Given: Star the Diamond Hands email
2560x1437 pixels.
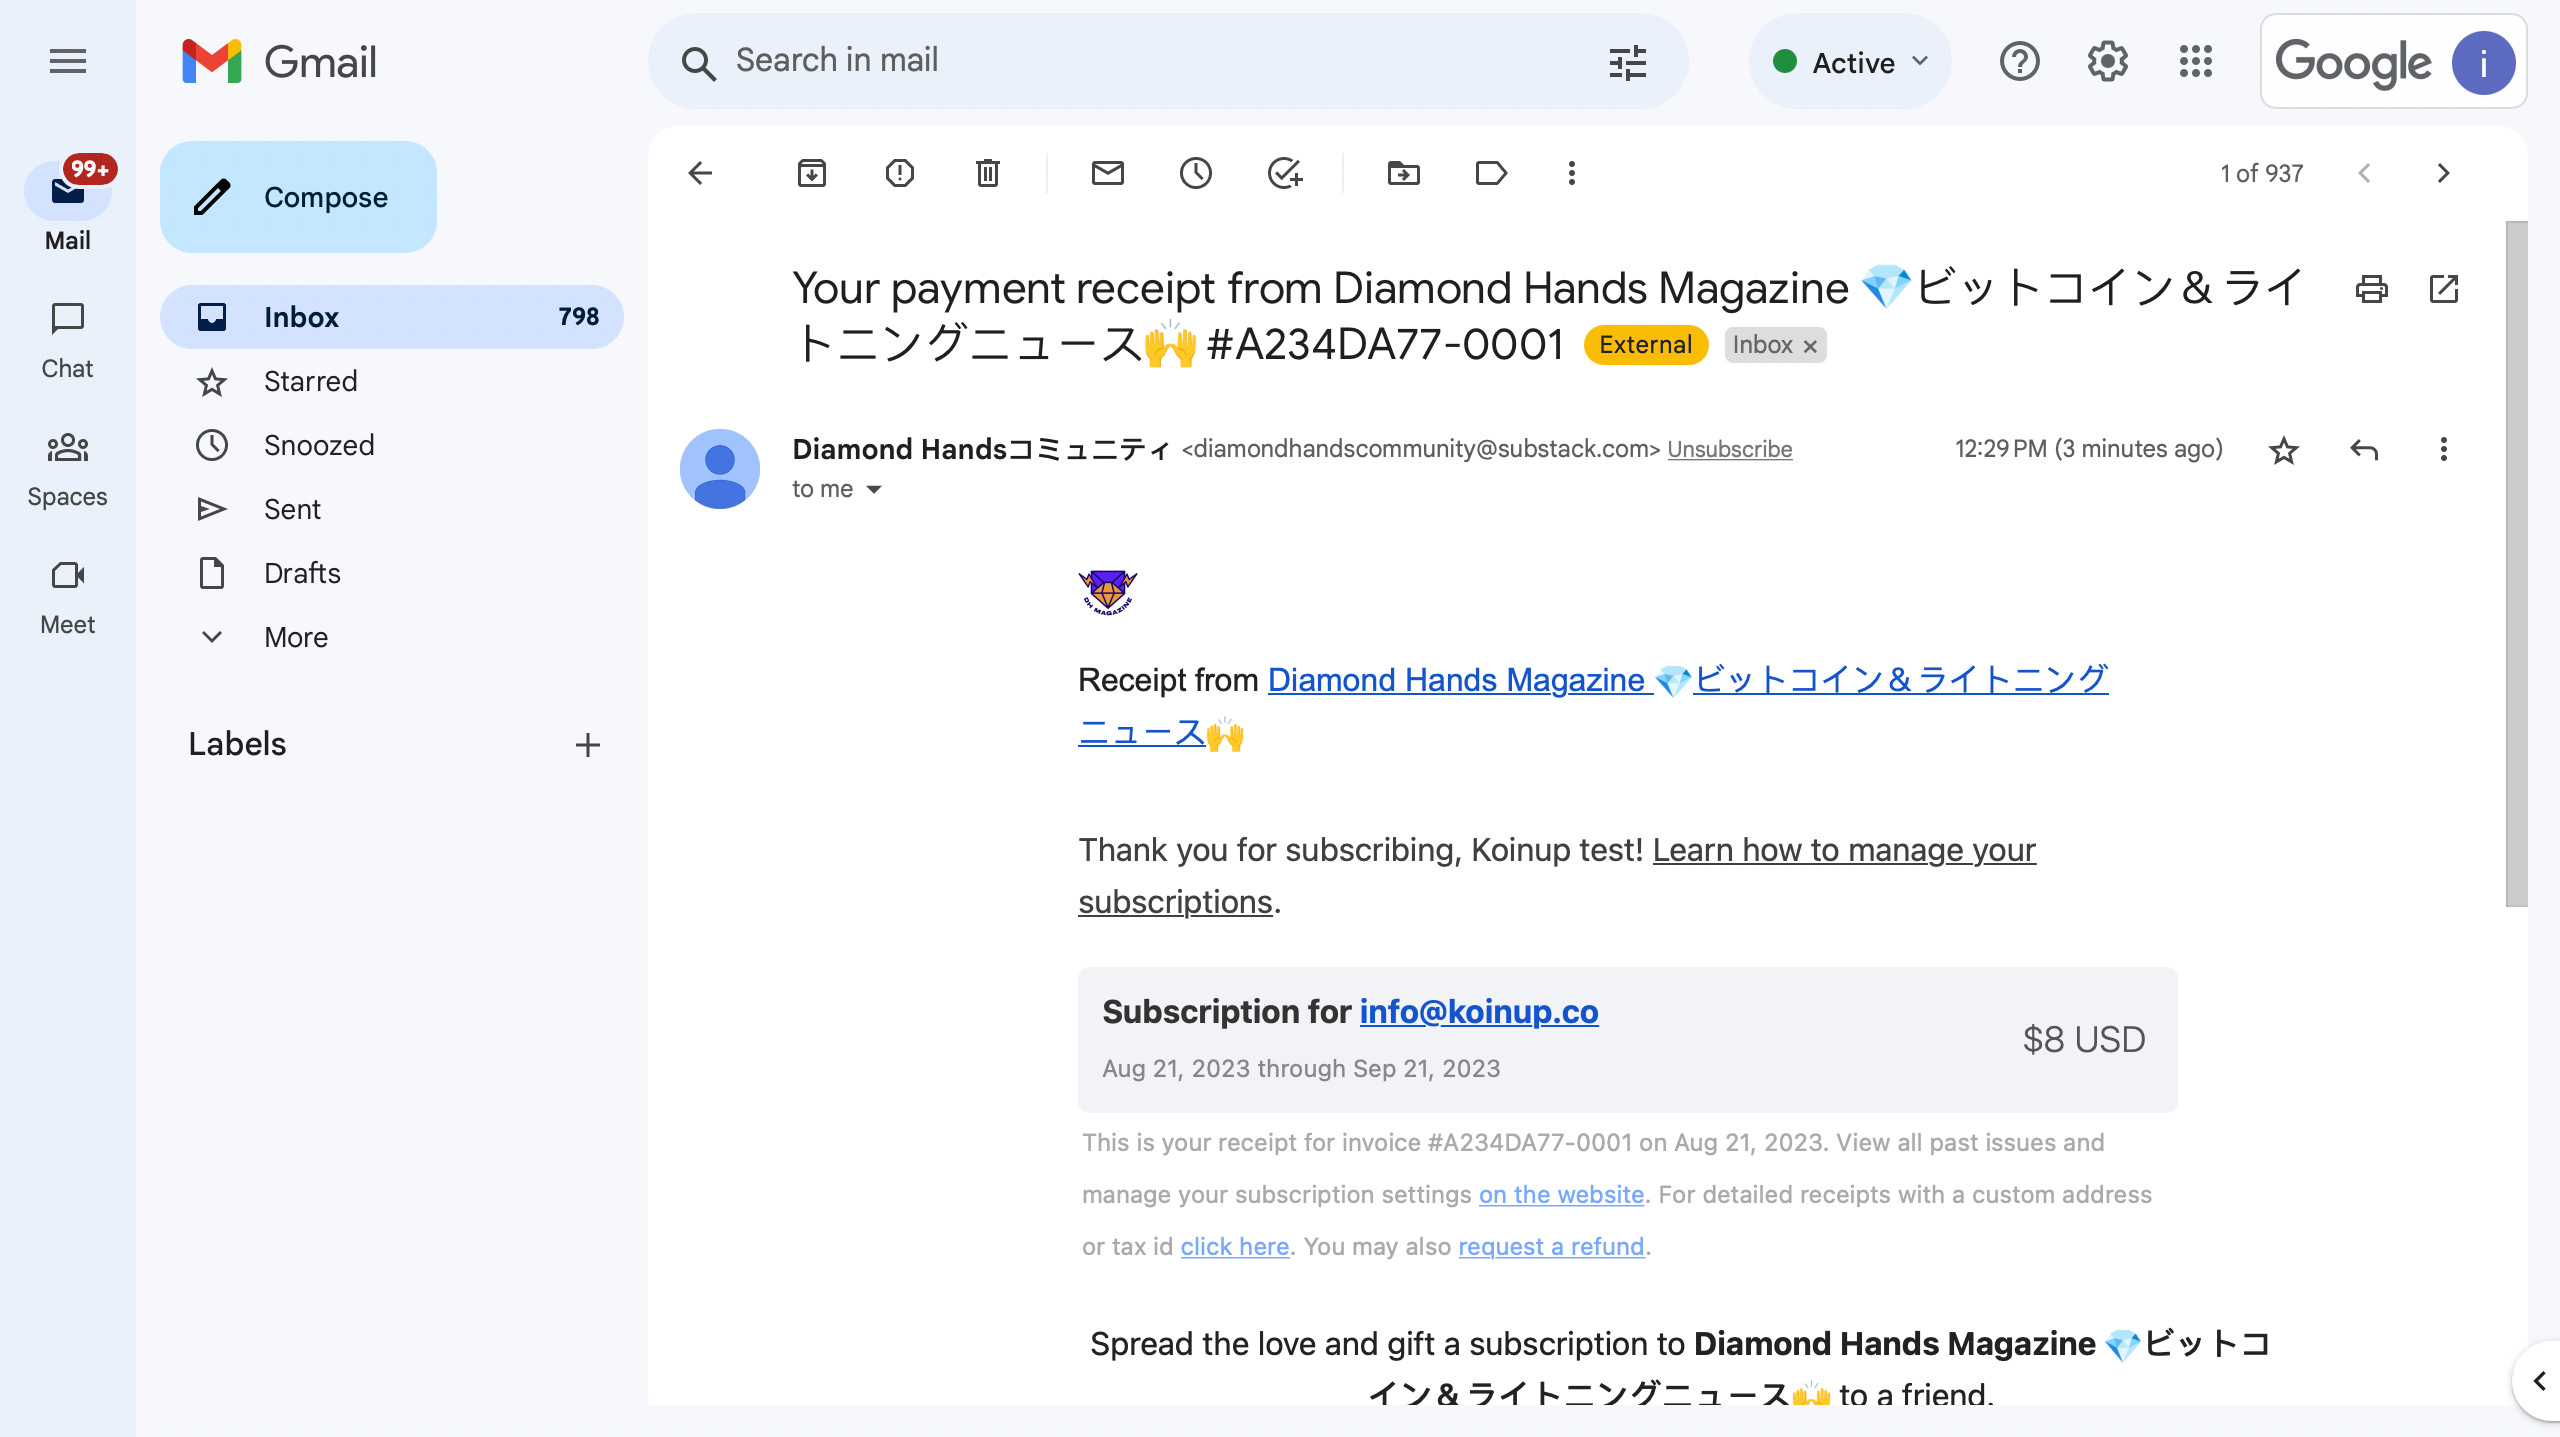Looking at the screenshot, I should (2283, 450).
